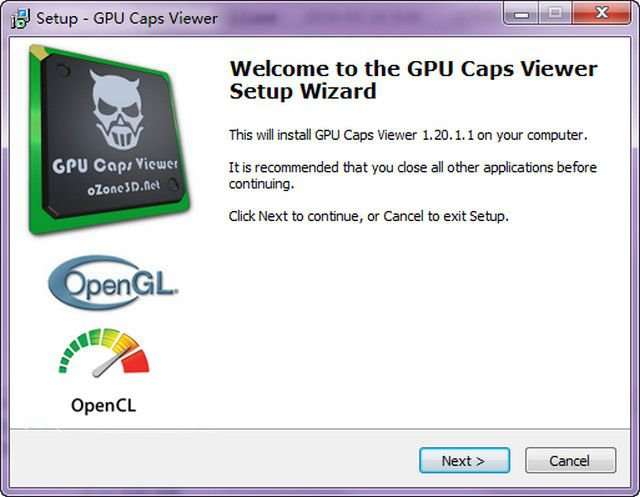The height and width of the screenshot is (497, 640).
Task: Click the 'Setup - GPU Caps Viewer' title text
Action: point(127,18)
